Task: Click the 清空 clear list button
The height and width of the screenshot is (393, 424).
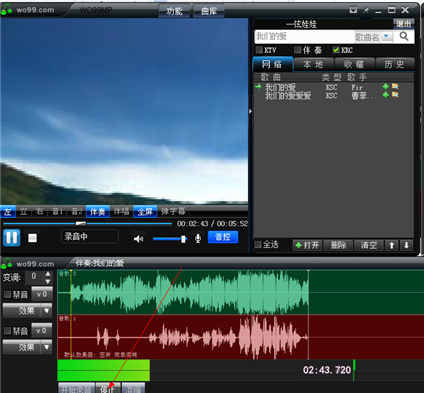Action: point(369,245)
